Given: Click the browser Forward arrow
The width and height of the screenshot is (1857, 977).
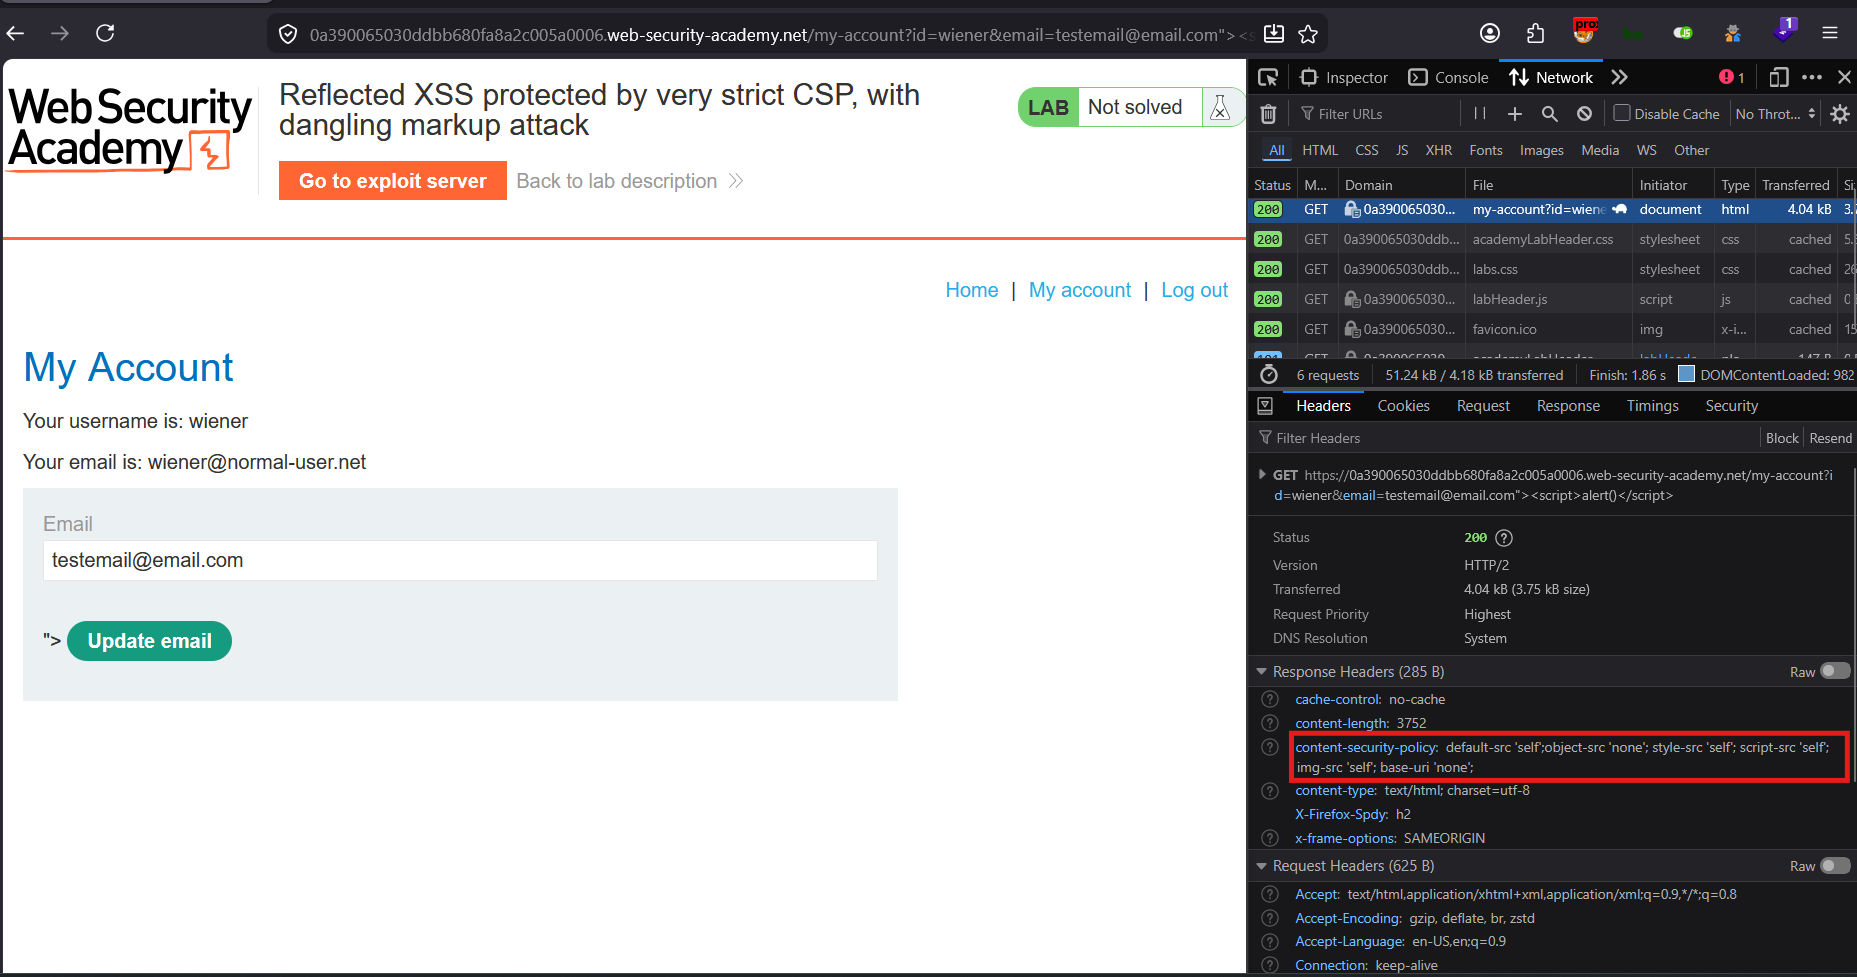Looking at the screenshot, I should coord(60,34).
